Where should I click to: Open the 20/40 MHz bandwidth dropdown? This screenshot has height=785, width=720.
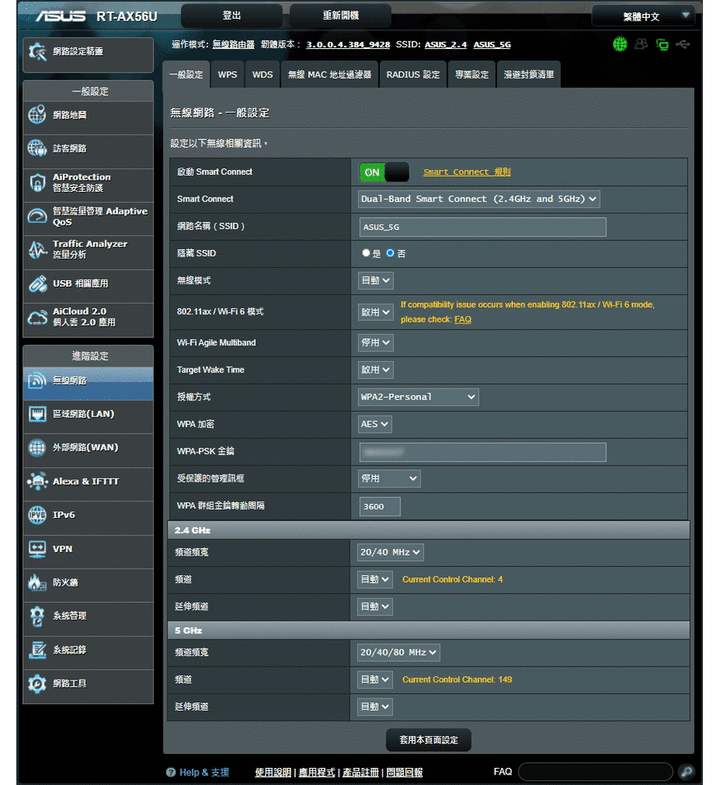click(391, 552)
